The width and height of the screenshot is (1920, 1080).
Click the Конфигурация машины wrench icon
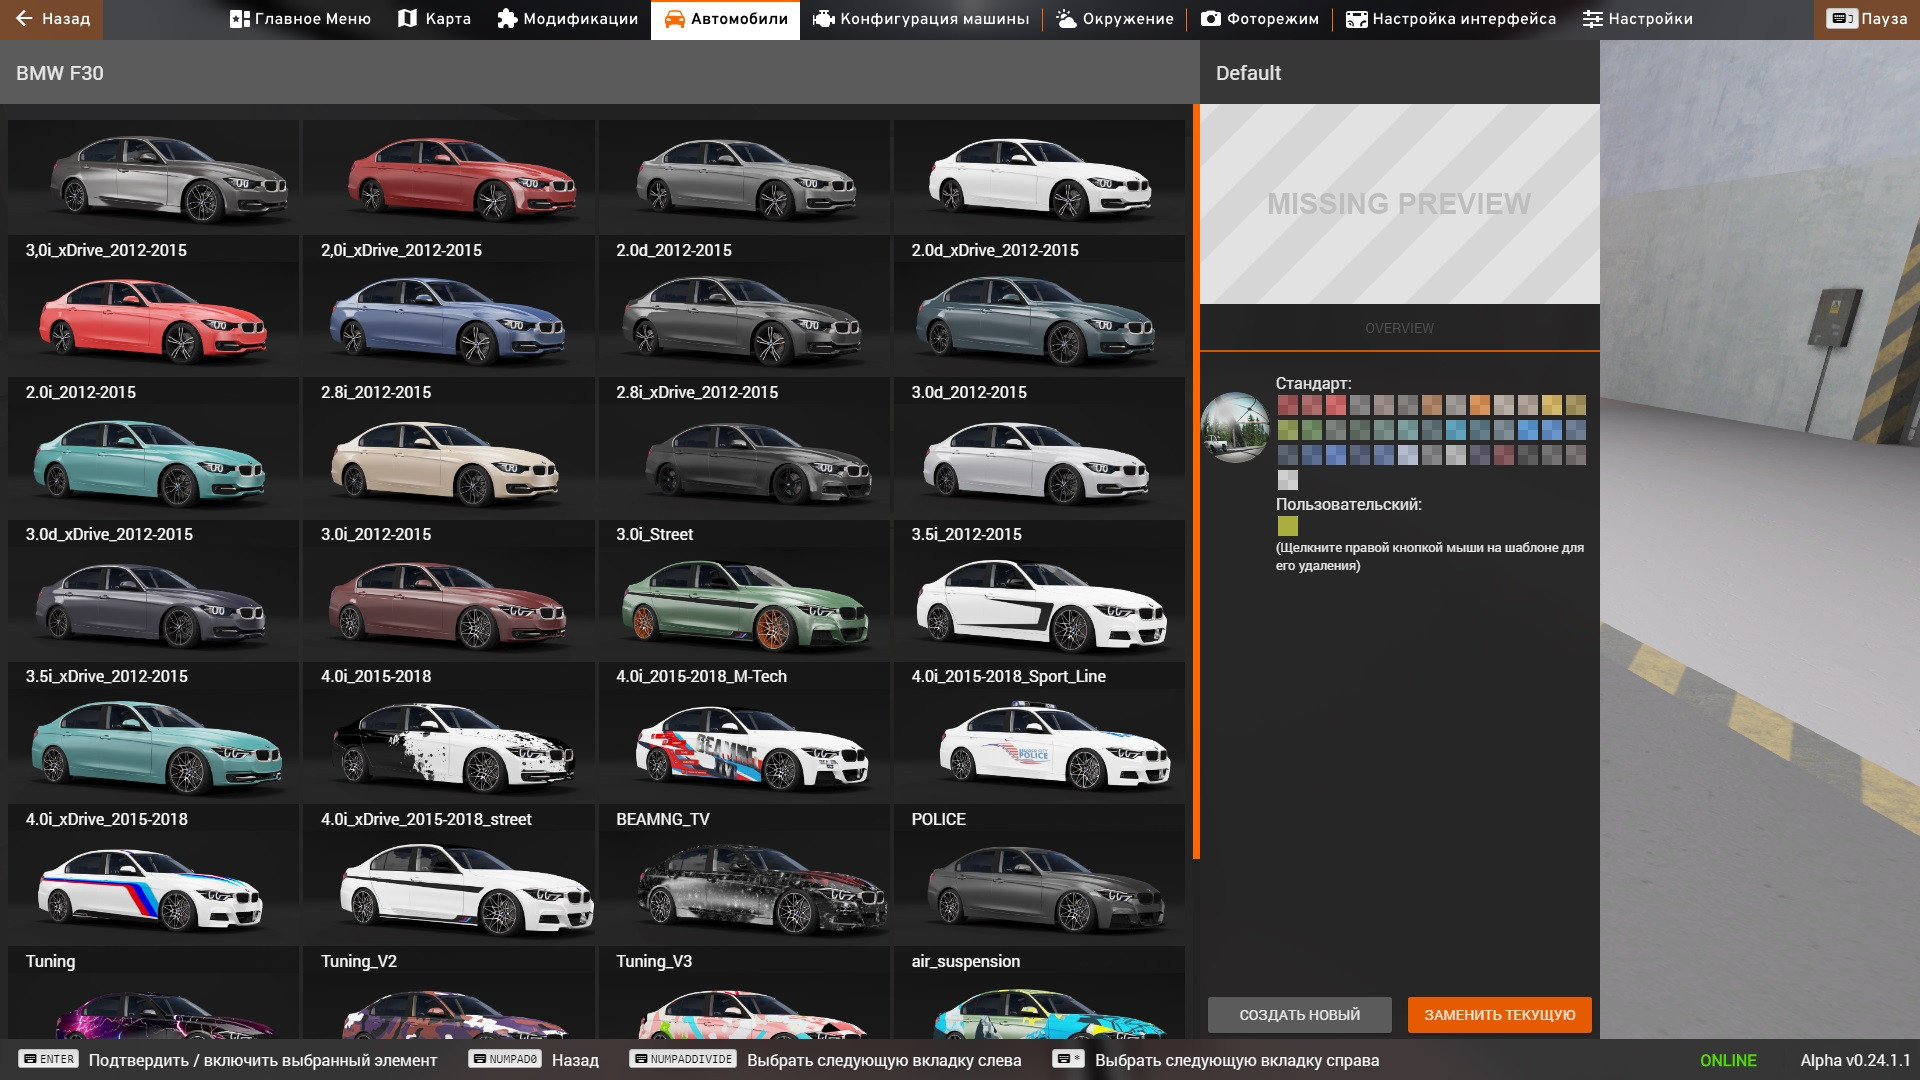820,18
